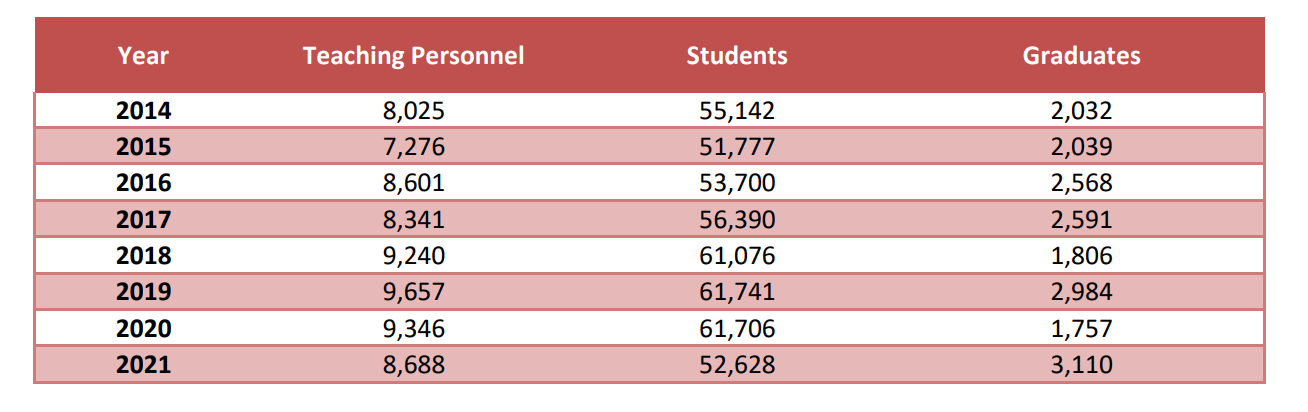Click graduates value 1,757
This screenshot has width=1308, height=412.
pos(1081,329)
